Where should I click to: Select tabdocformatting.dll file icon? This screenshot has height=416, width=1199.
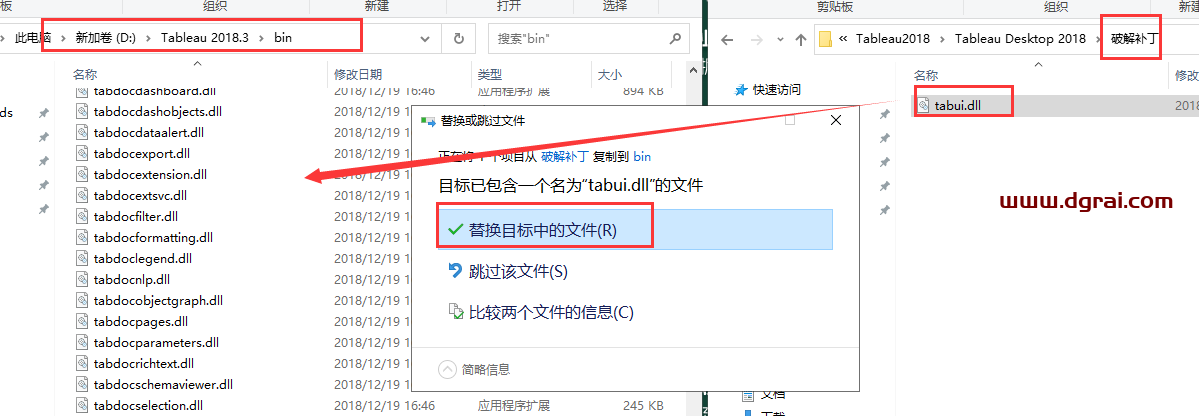coord(83,237)
